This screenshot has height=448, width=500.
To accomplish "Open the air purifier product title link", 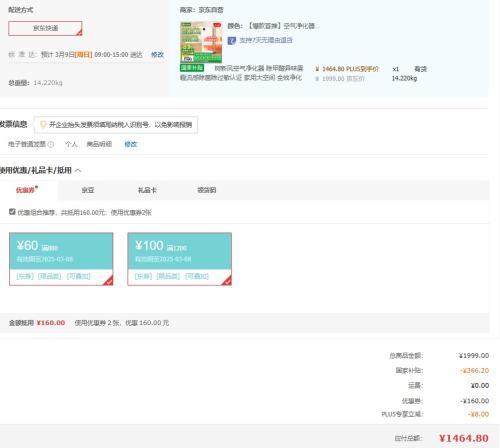I will coord(241,73).
